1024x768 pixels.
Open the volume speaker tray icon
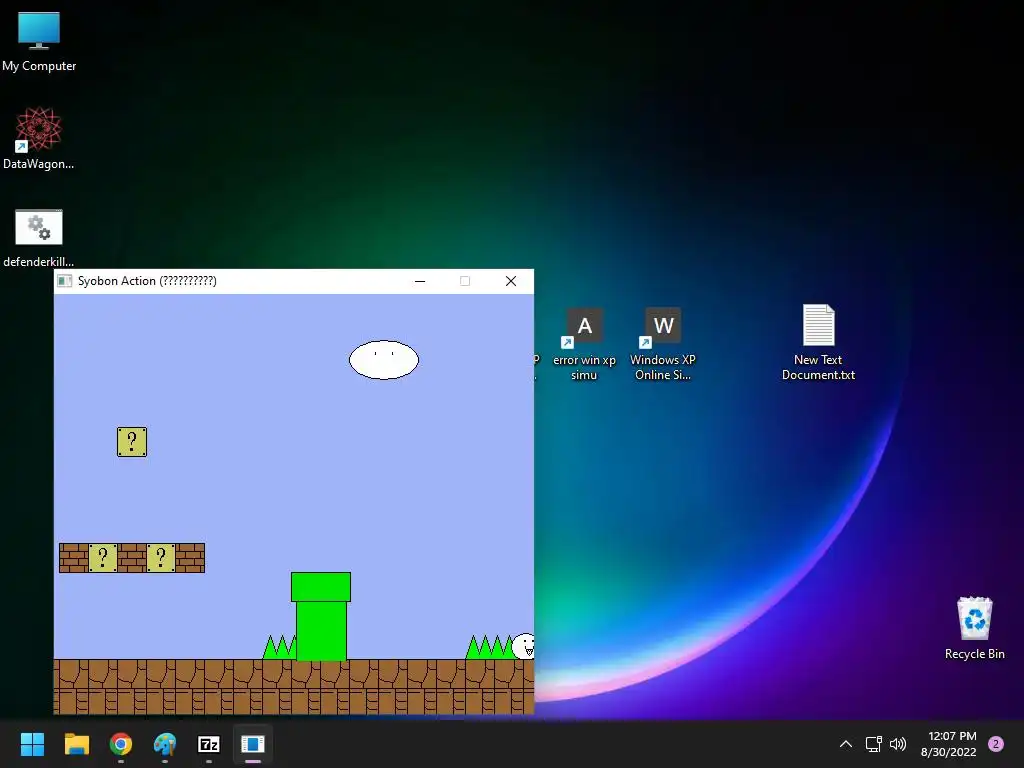tap(898, 744)
